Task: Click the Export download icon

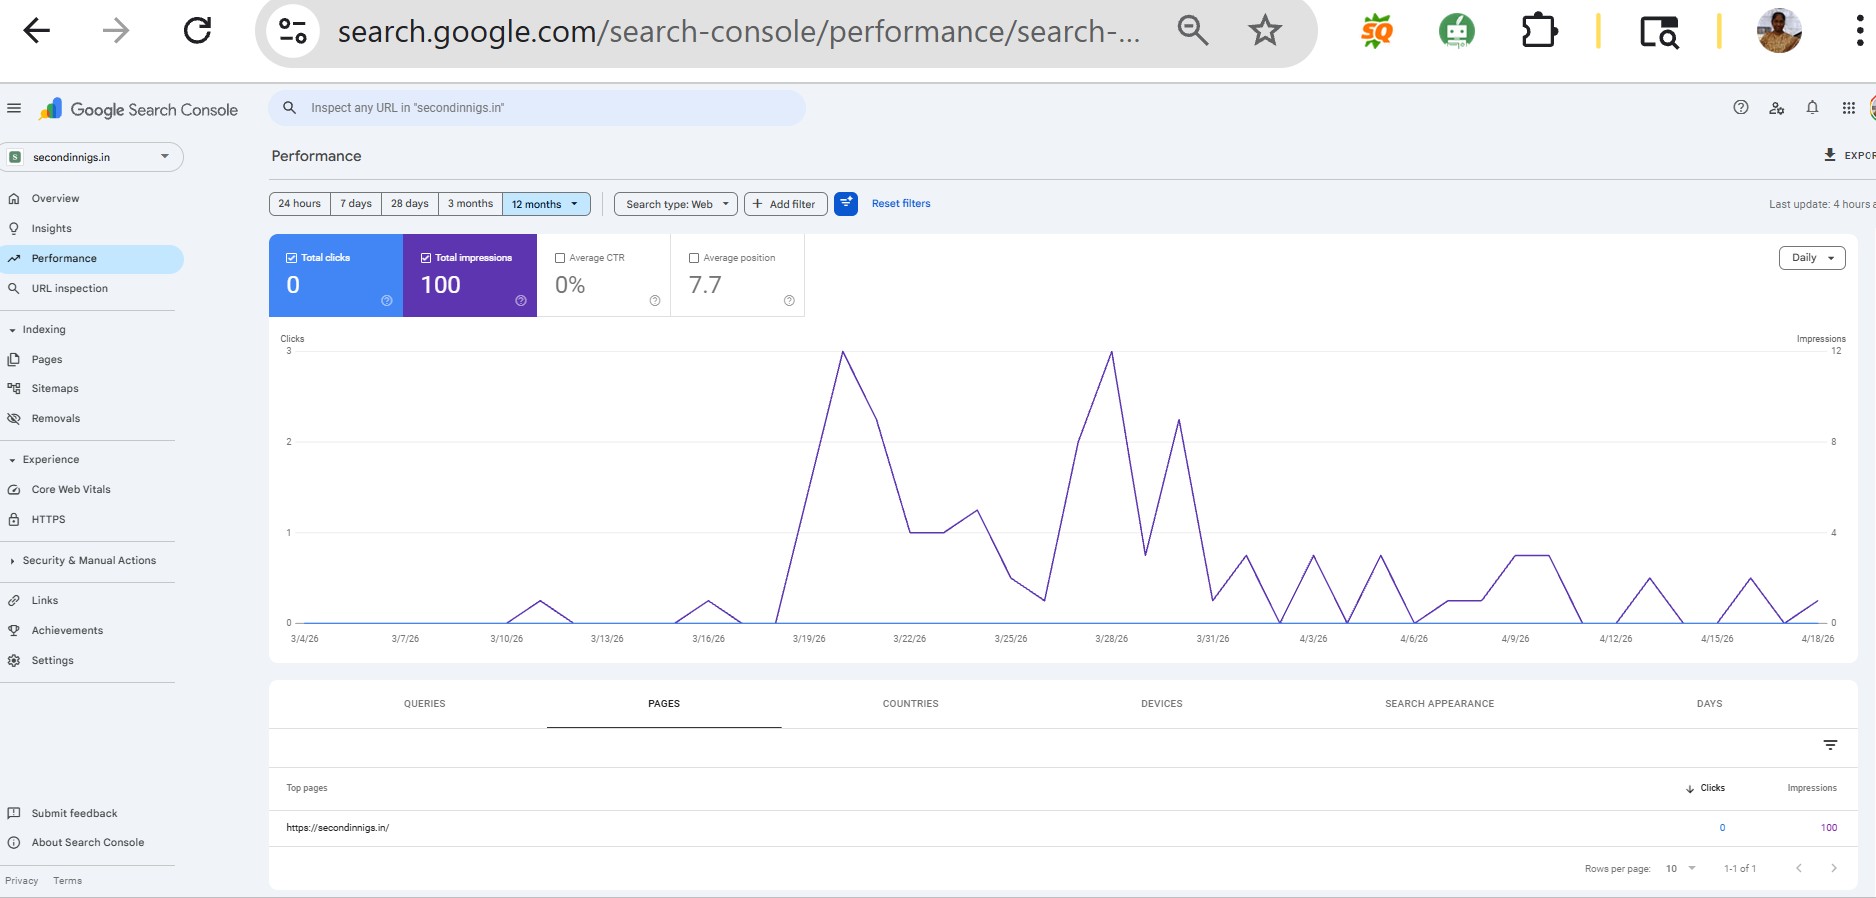Action: click(x=1830, y=155)
